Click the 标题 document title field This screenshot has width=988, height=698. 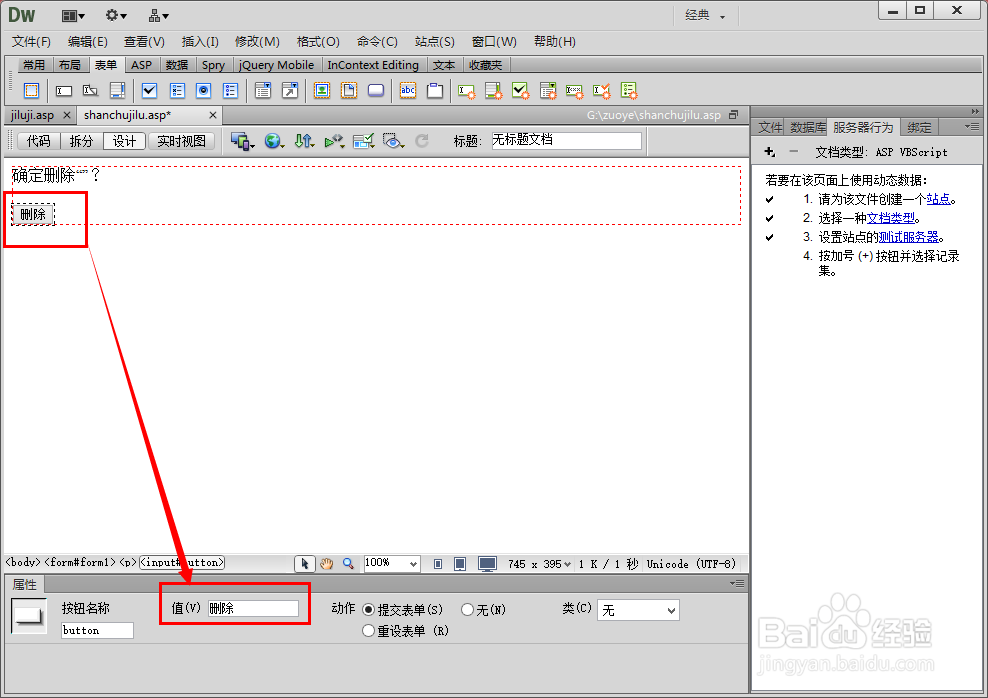(566, 140)
